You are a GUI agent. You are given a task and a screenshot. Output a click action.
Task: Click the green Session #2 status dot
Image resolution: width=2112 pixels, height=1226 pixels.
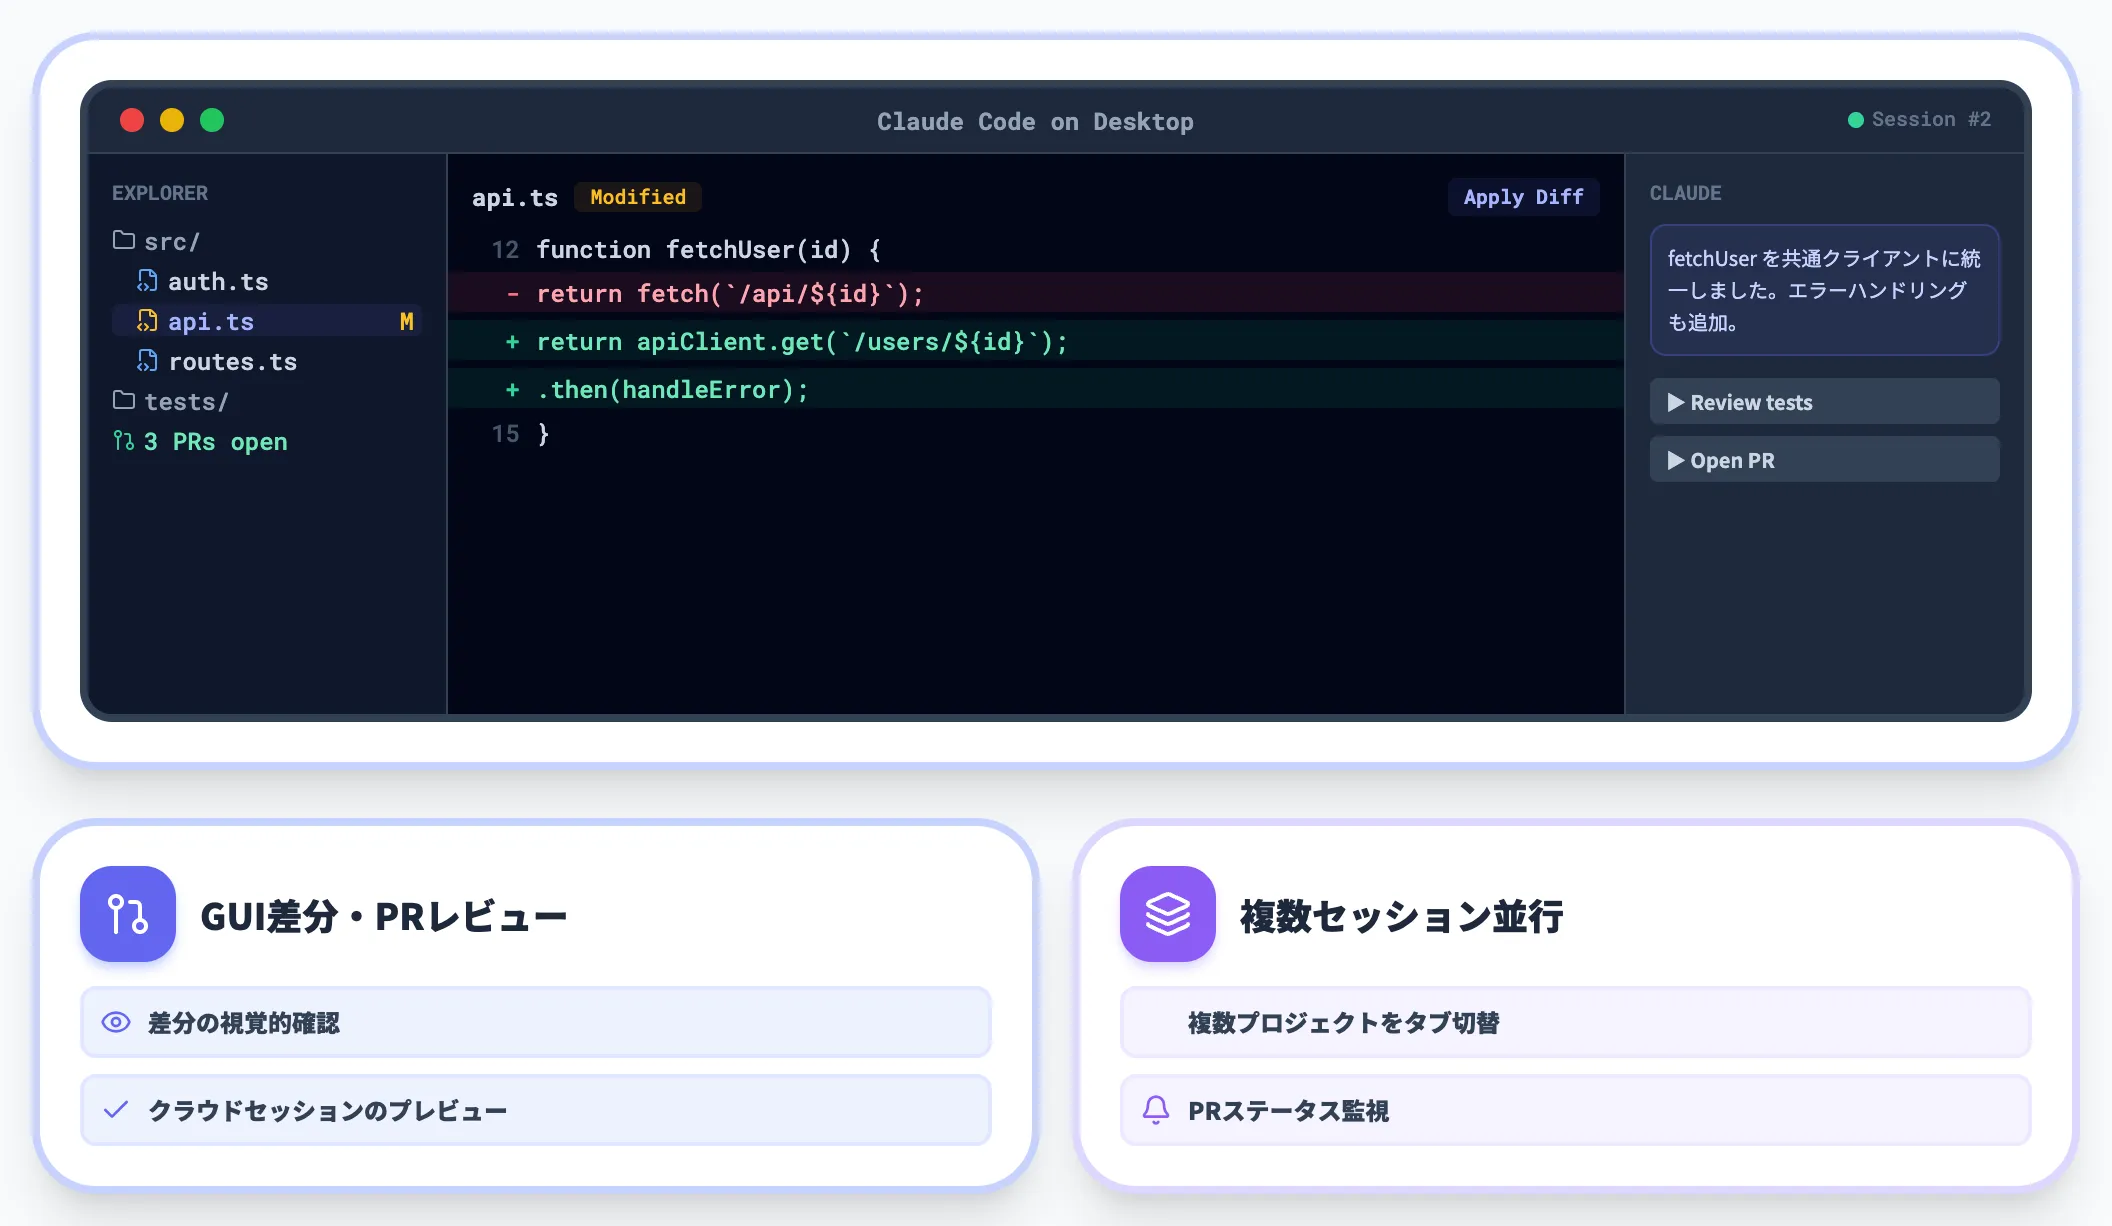[x=1856, y=120]
